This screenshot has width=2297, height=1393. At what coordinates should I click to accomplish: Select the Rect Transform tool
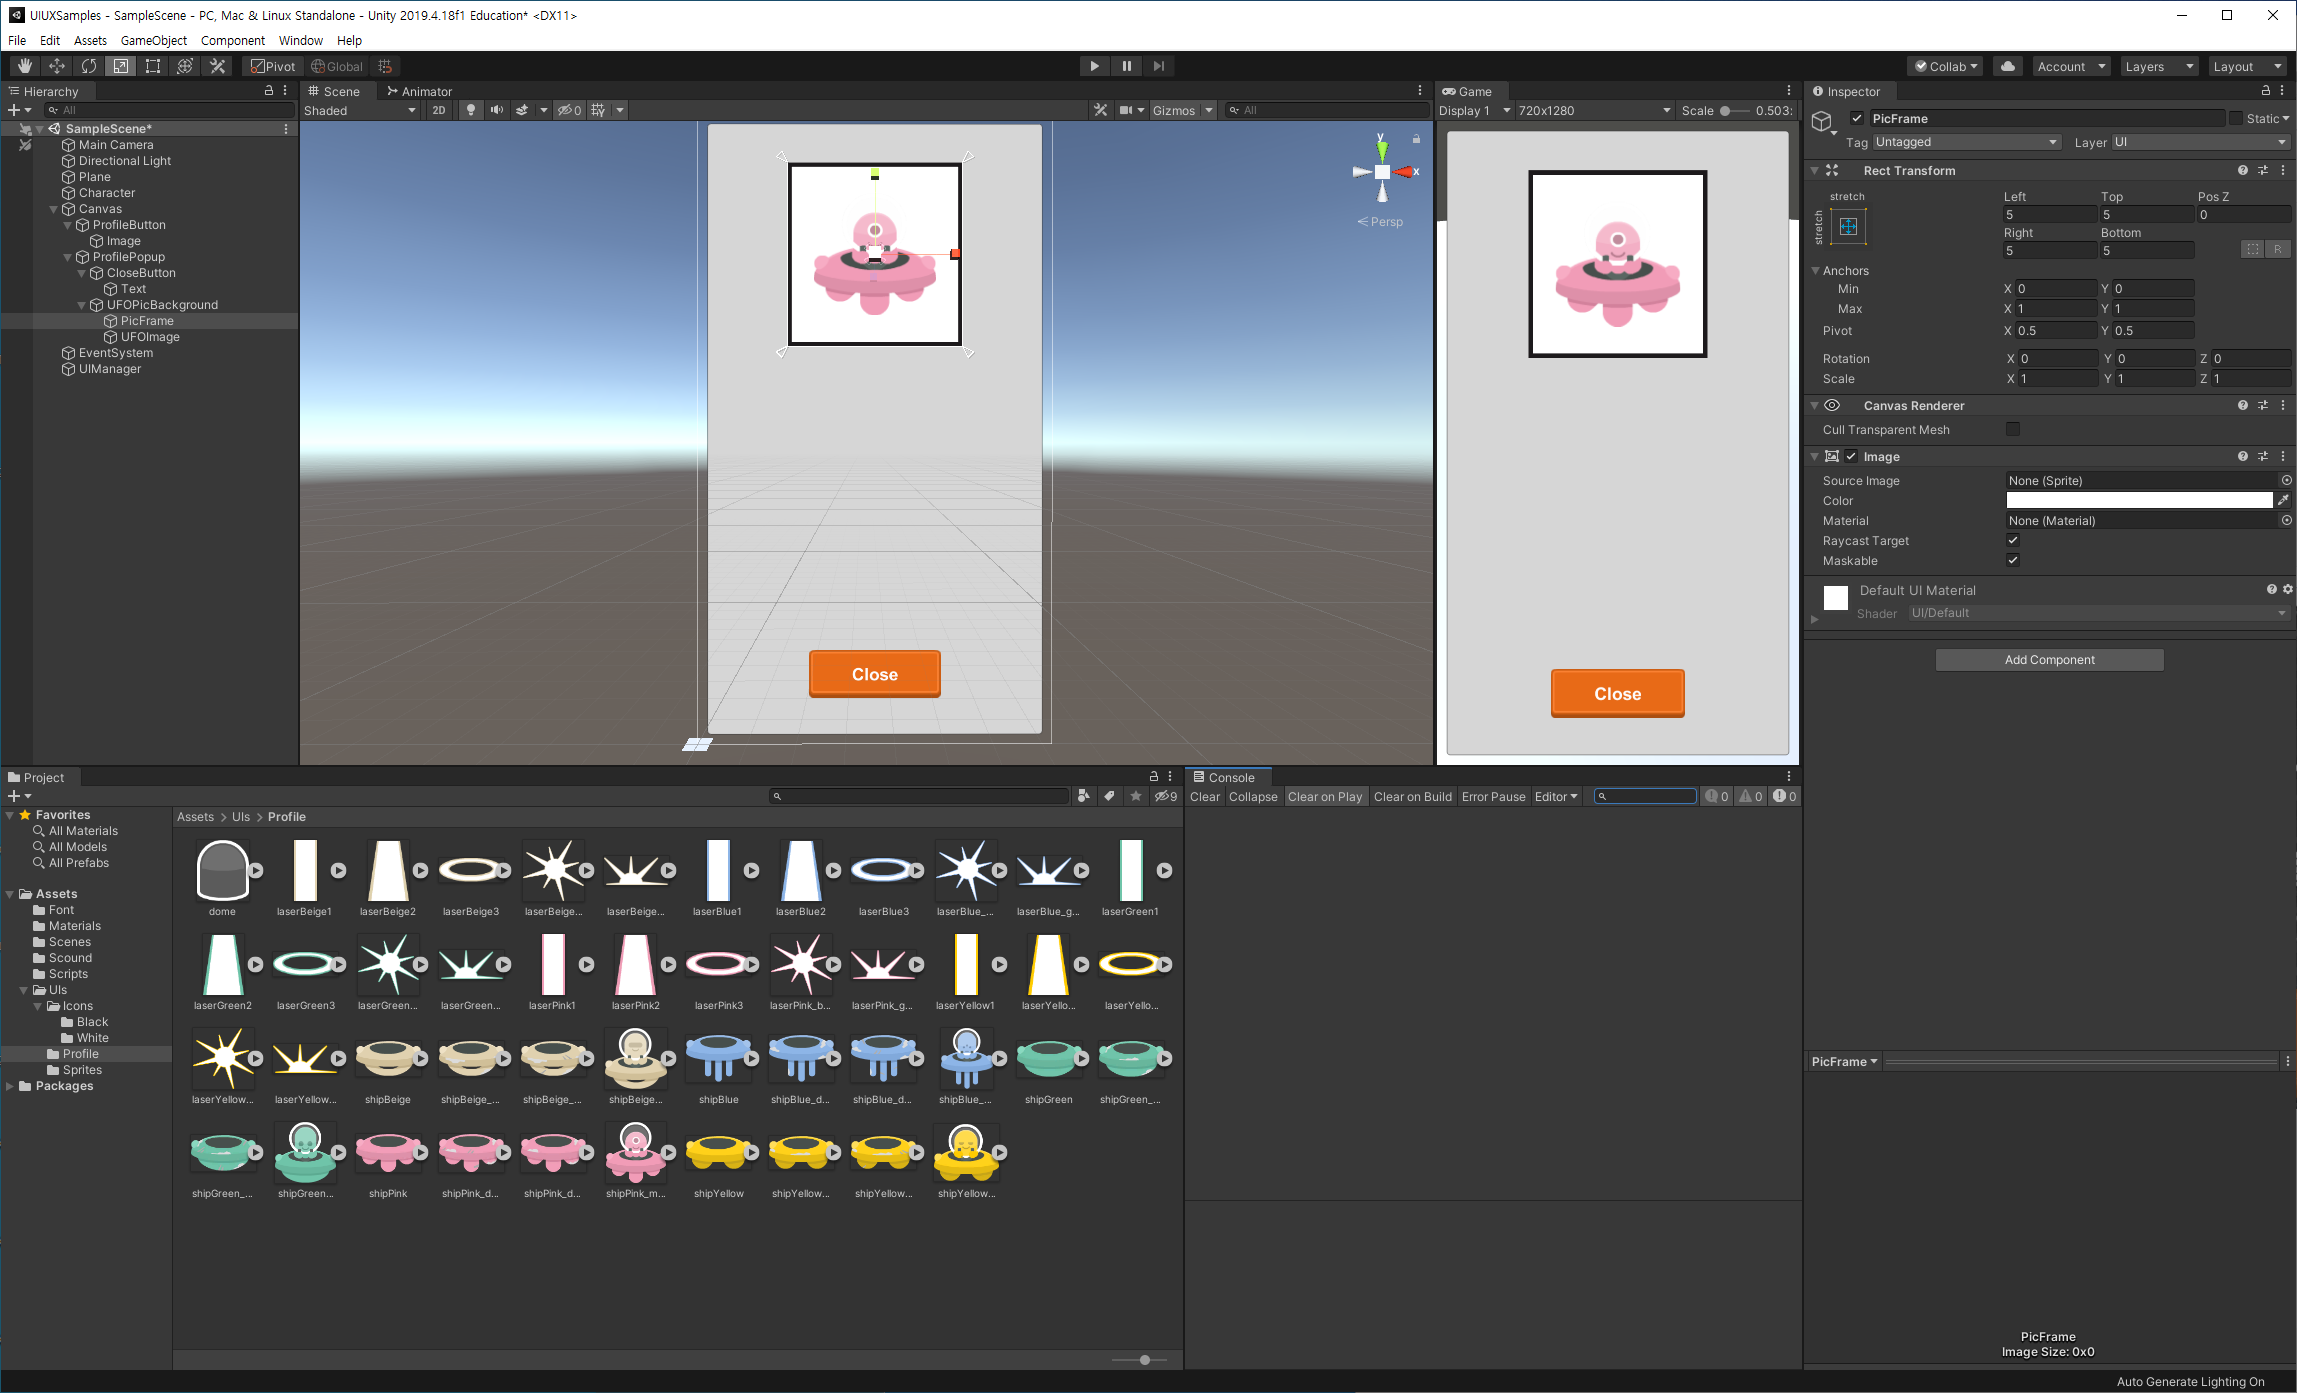coord(153,66)
